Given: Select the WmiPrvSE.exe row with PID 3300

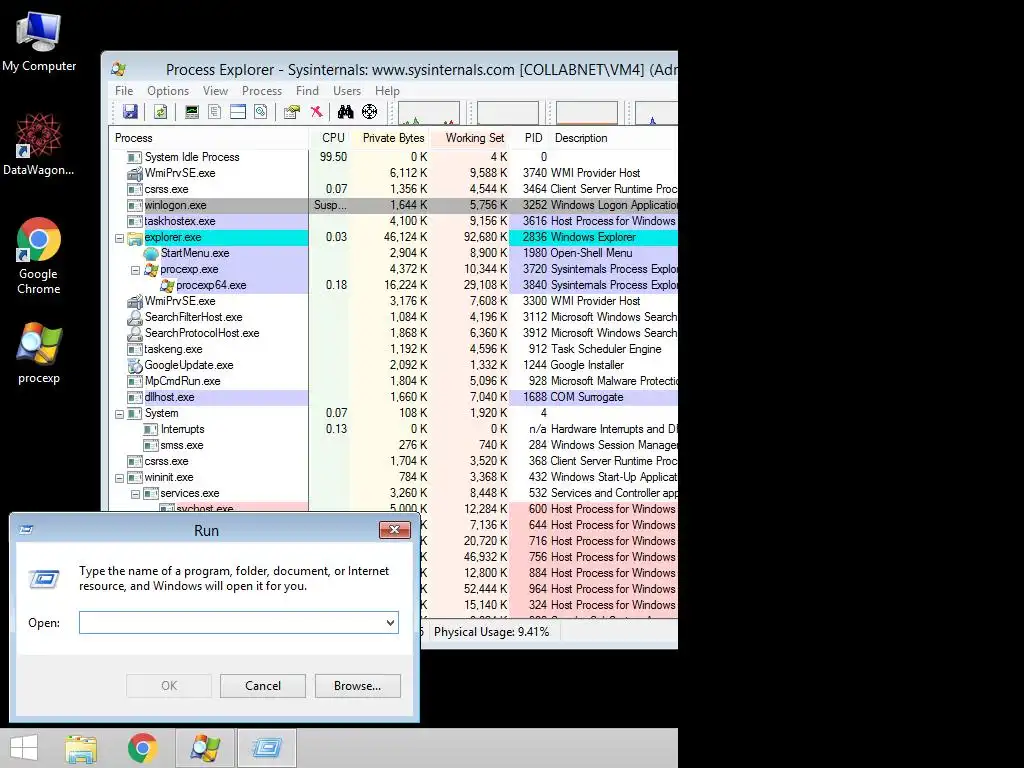Looking at the screenshot, I should click(393, 301).
